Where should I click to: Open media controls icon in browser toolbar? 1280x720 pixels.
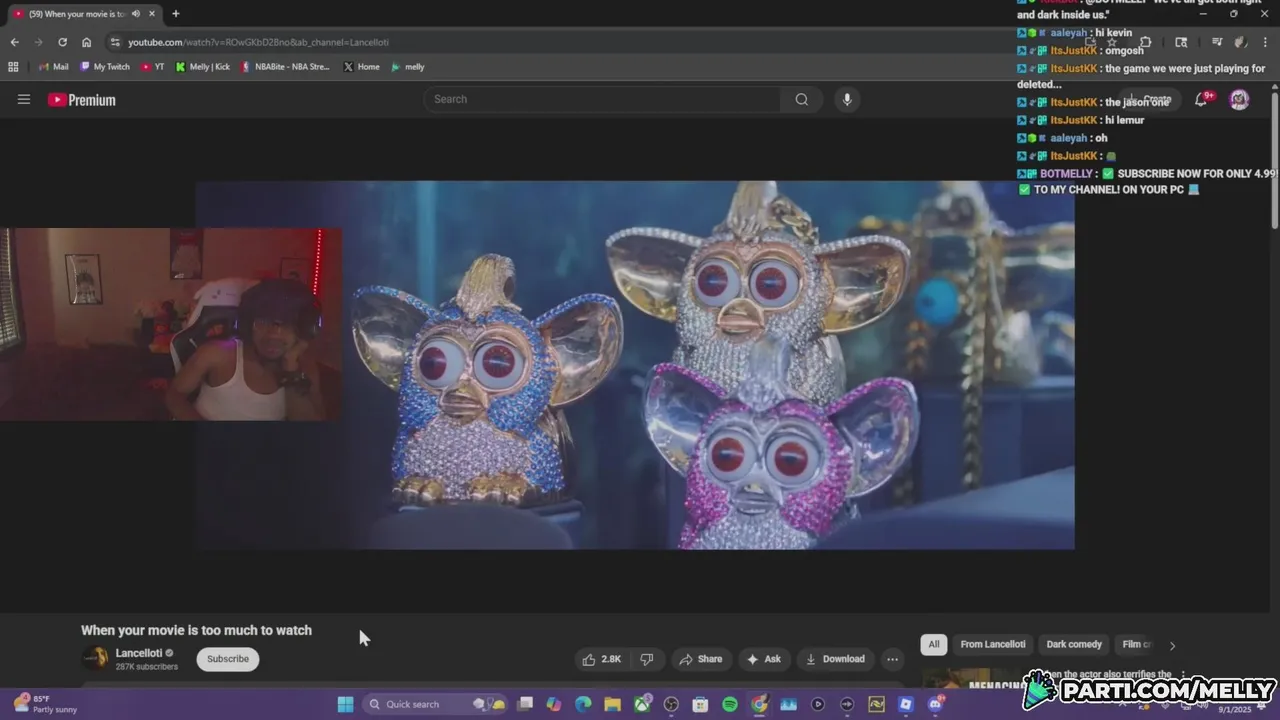coord(1217,42)
